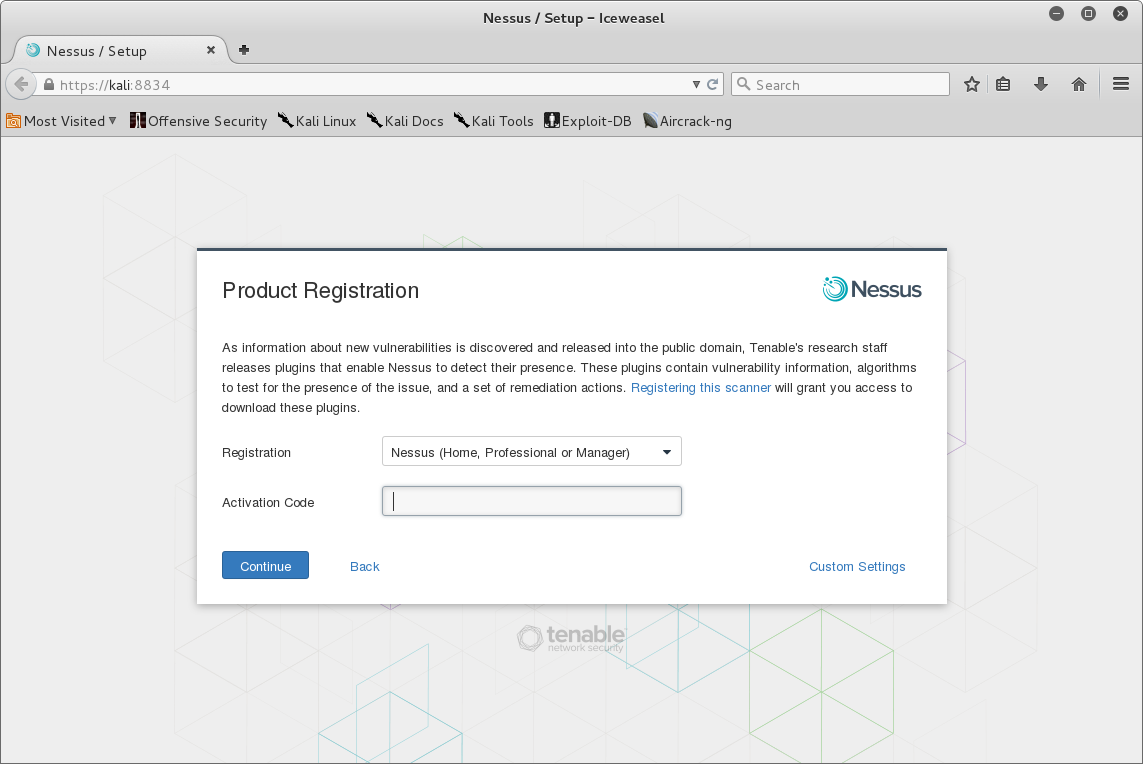Image resolution: width=1143 pixels, height=764 pixels.
Task: Open the Exploit-DB bookmark
Action: (x=588, y=121)
